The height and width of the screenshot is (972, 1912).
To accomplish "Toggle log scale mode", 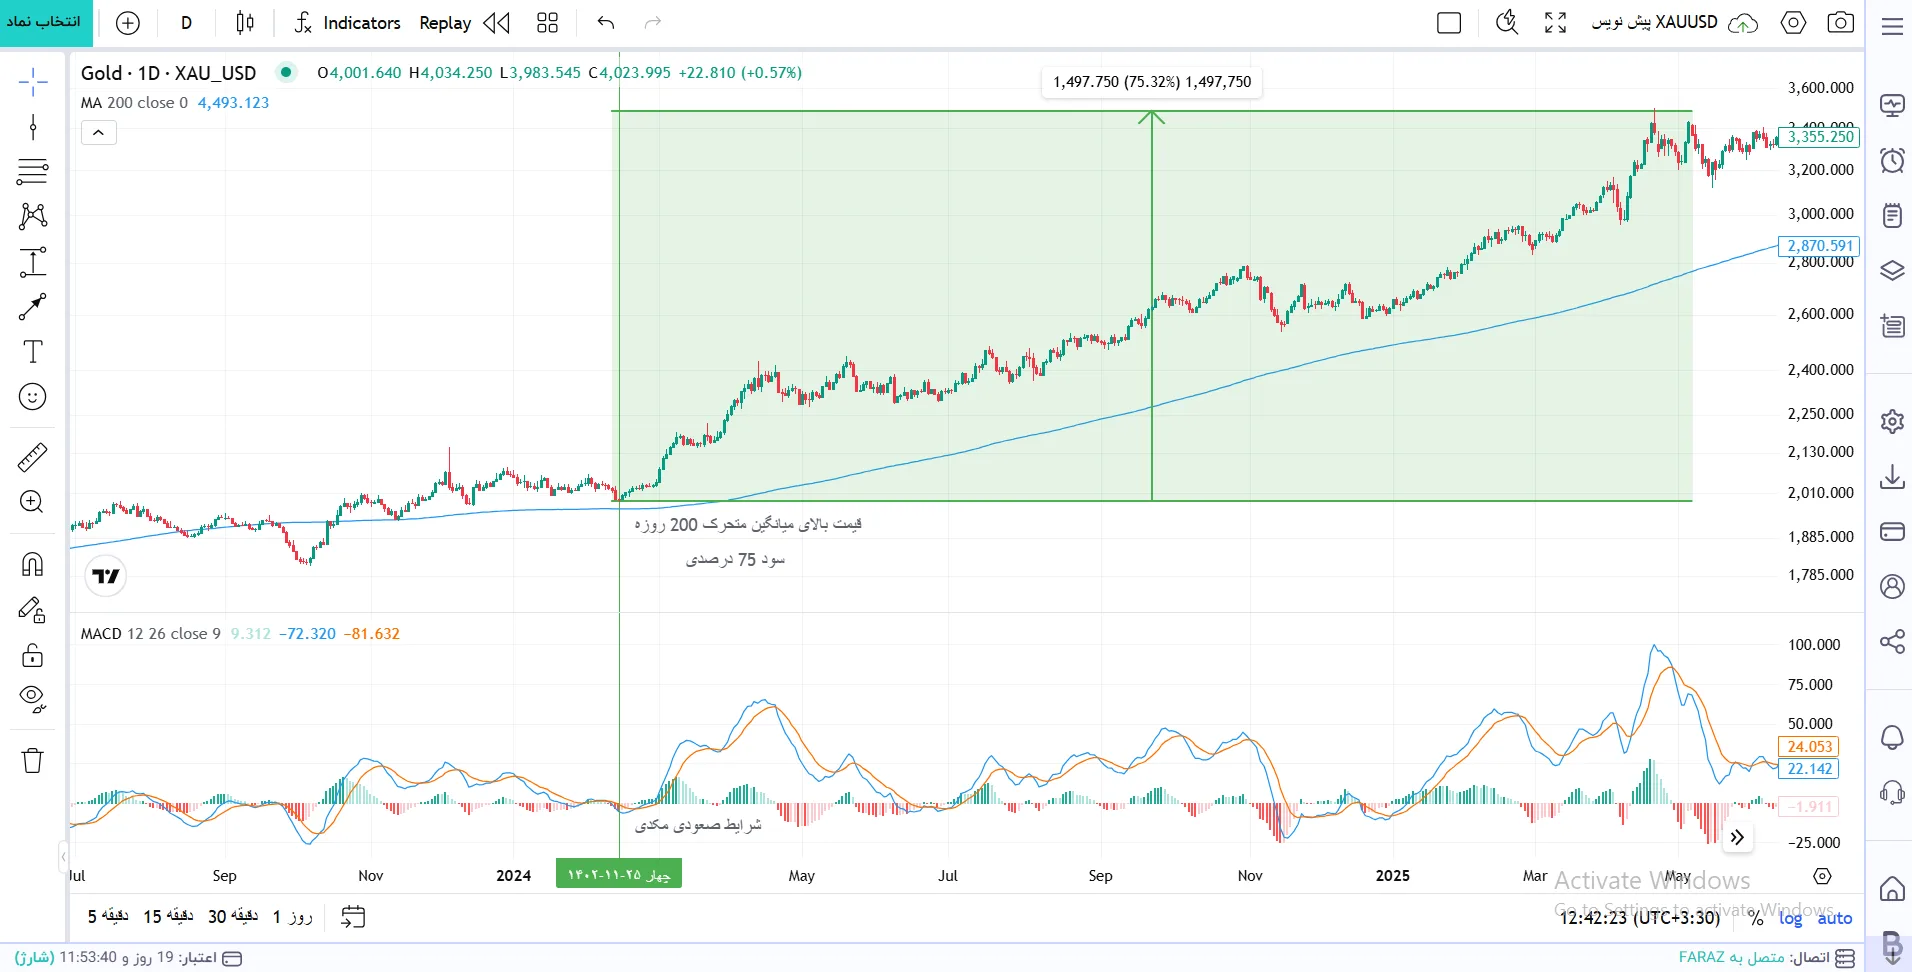I will click(1790, 918).
